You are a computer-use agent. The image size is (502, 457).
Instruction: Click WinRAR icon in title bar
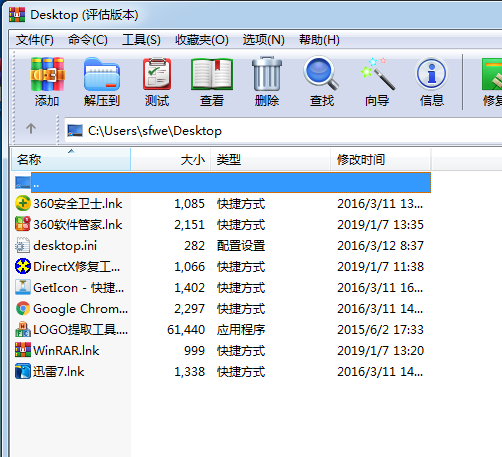pos(17,14)
